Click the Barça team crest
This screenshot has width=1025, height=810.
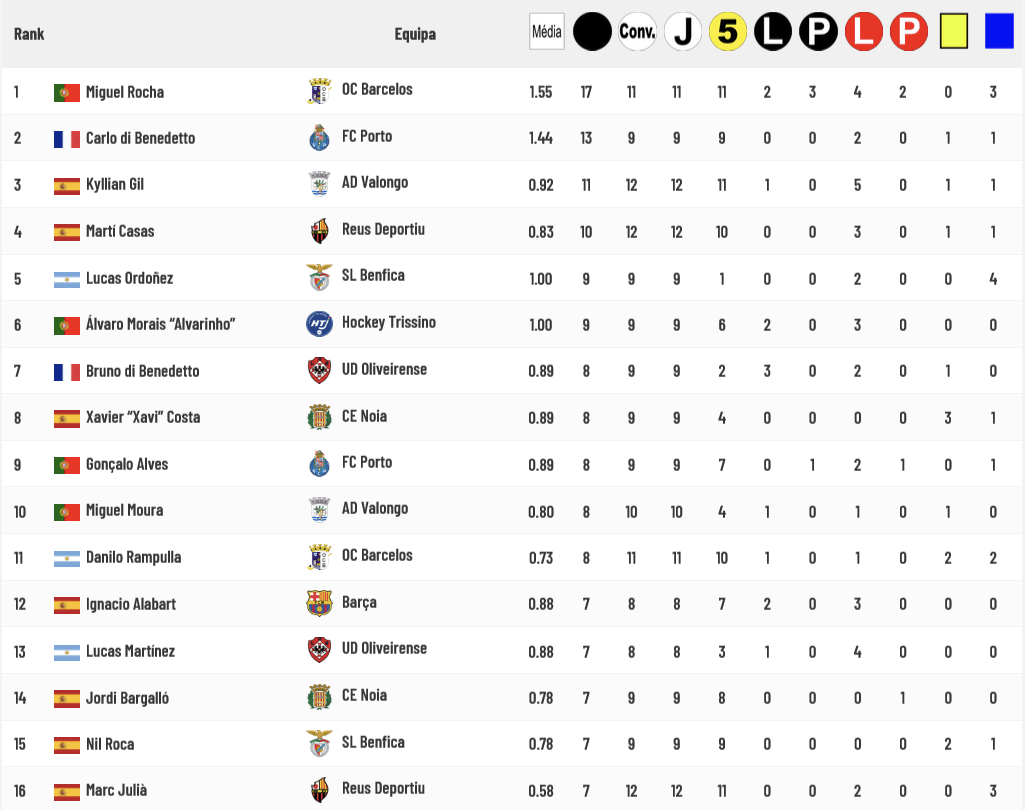[319, 603]
